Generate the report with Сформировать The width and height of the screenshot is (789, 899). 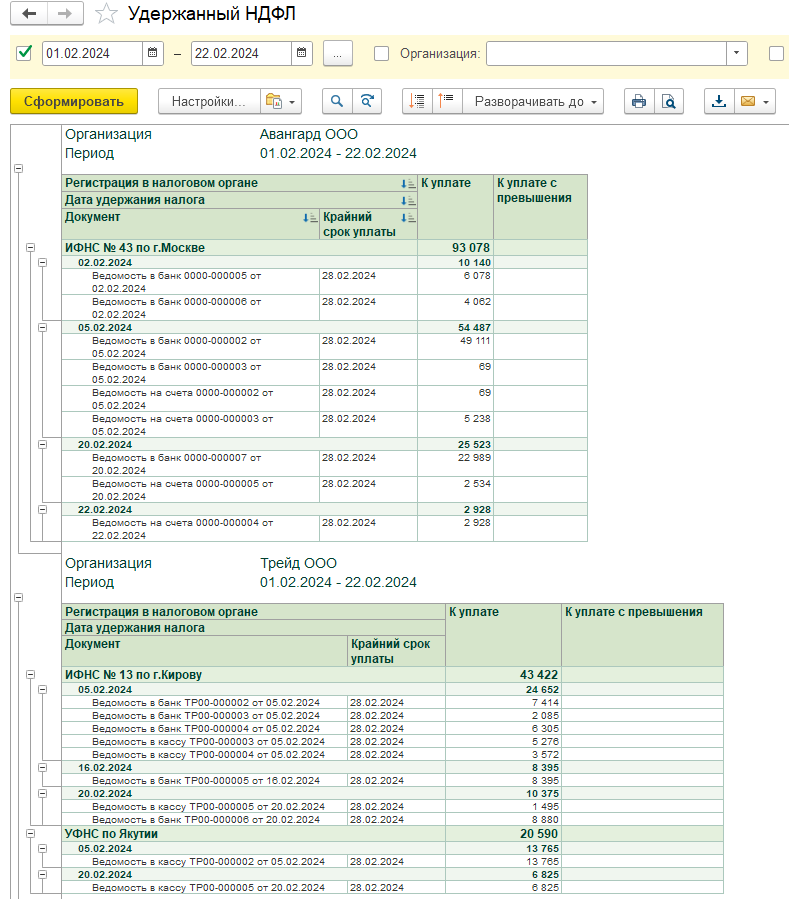pos(74,101)
